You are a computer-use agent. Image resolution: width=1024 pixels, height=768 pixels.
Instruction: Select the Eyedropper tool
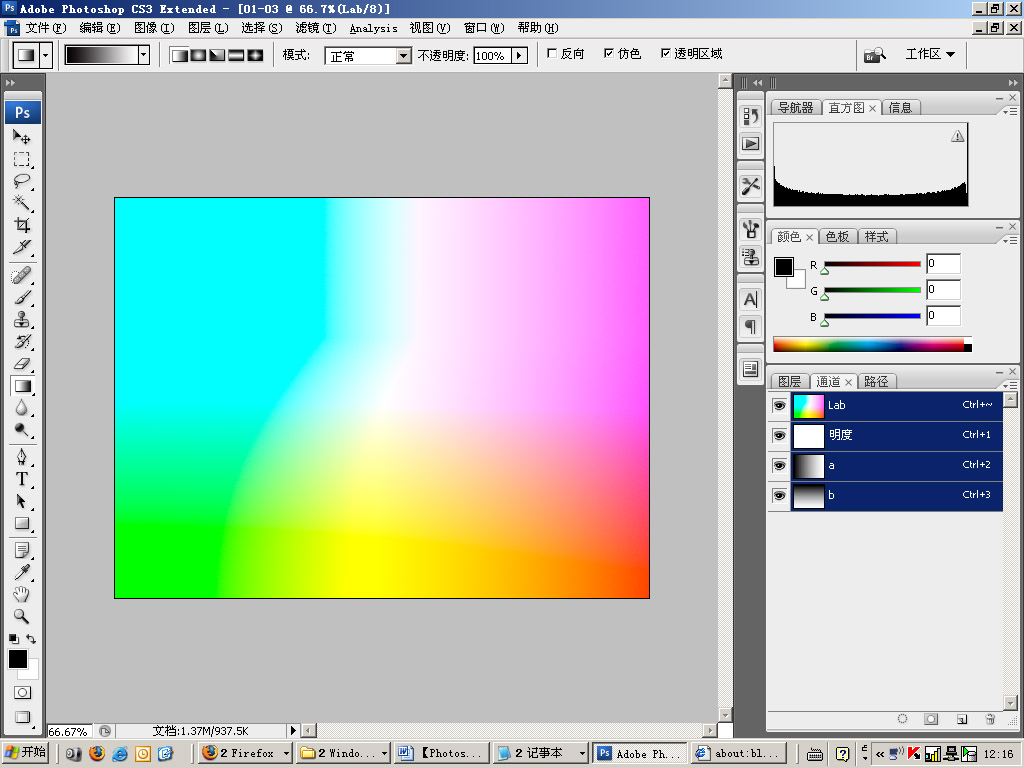click(22, 573)
